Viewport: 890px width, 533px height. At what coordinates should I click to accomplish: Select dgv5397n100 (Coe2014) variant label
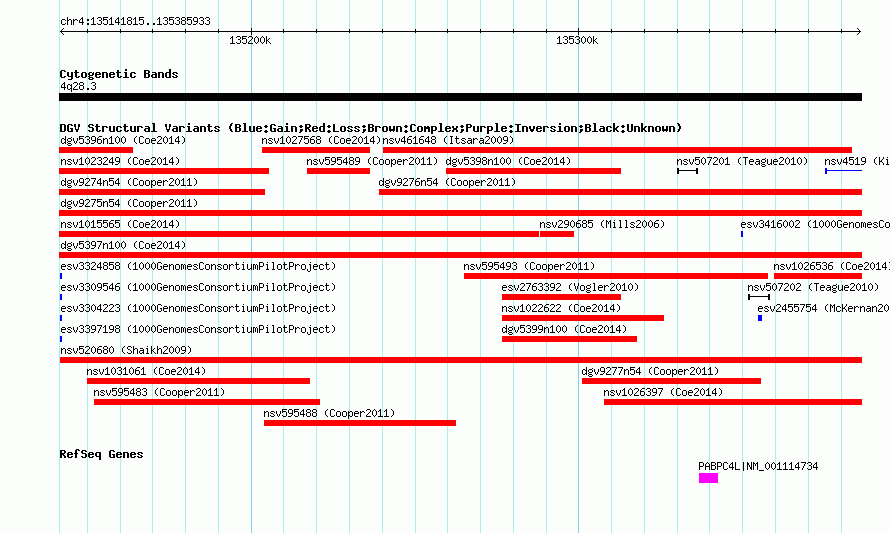(x=123, y=245)
